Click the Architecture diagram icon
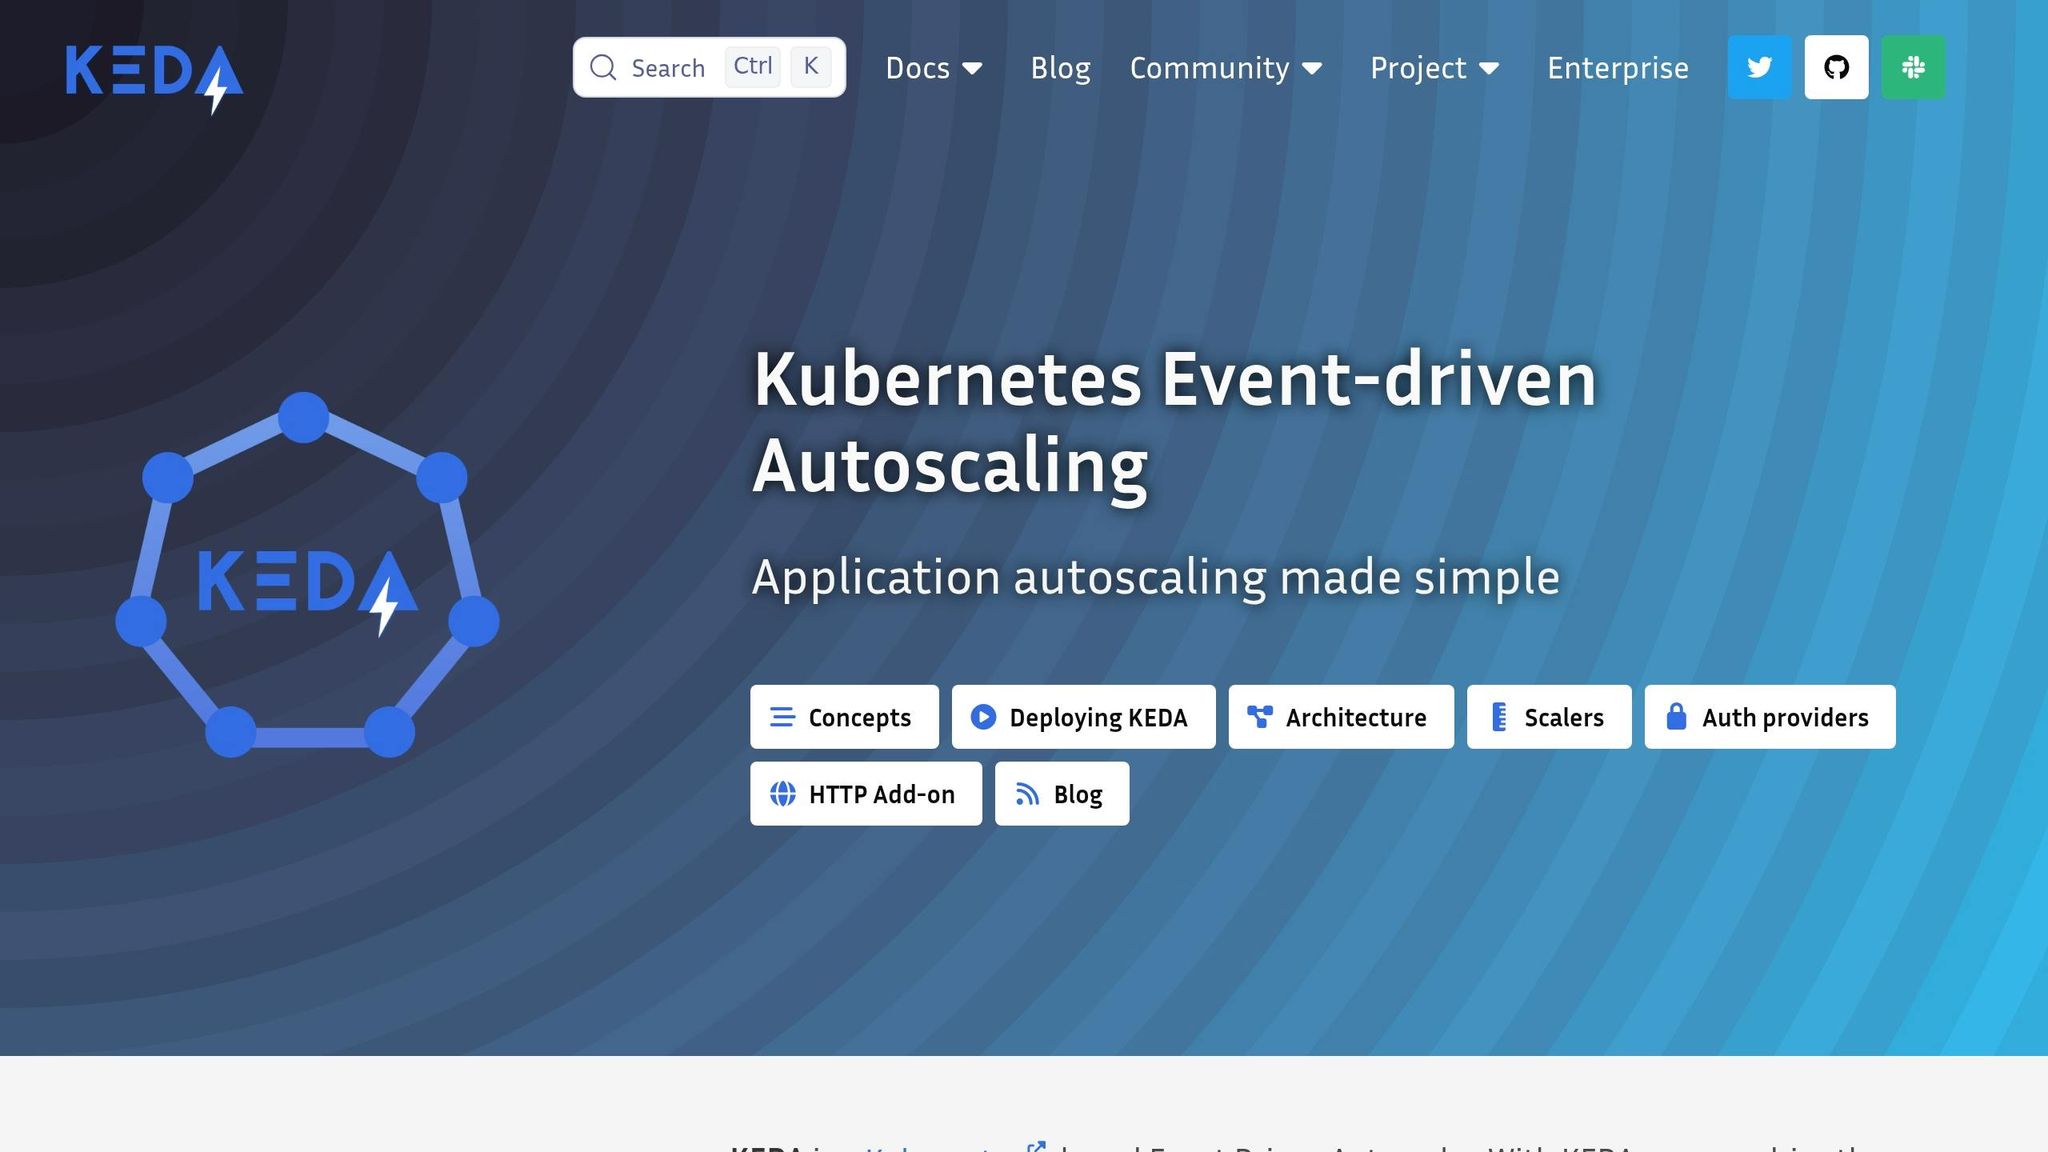 (1260, 717)
